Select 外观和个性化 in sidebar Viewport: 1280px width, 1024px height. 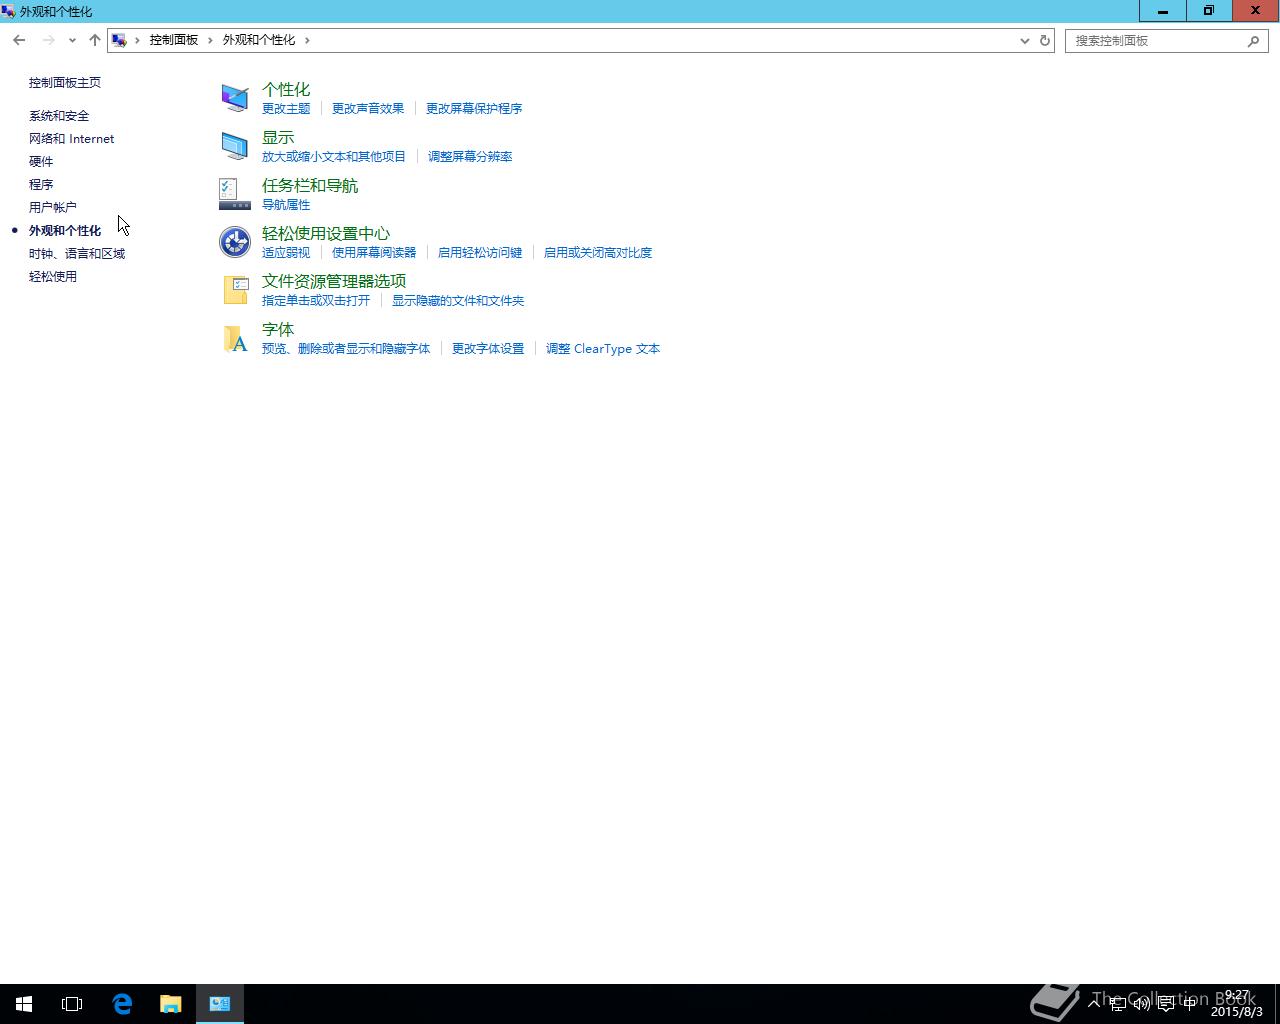[65, 231]
